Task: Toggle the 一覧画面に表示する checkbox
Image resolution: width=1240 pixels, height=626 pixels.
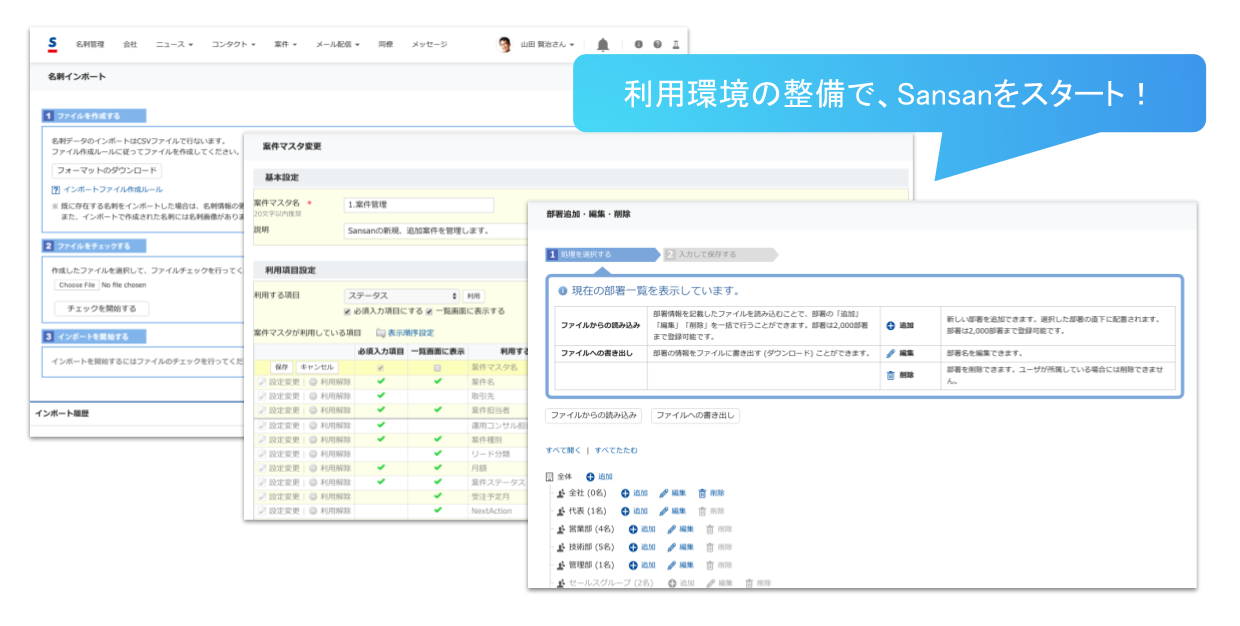Action: (428, 311)
